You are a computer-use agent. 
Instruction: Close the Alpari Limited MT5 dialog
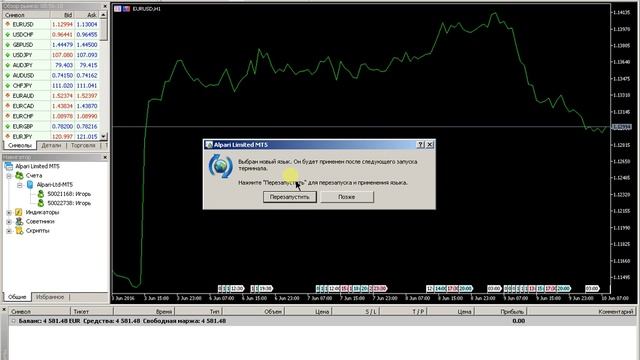click(429, 144)
